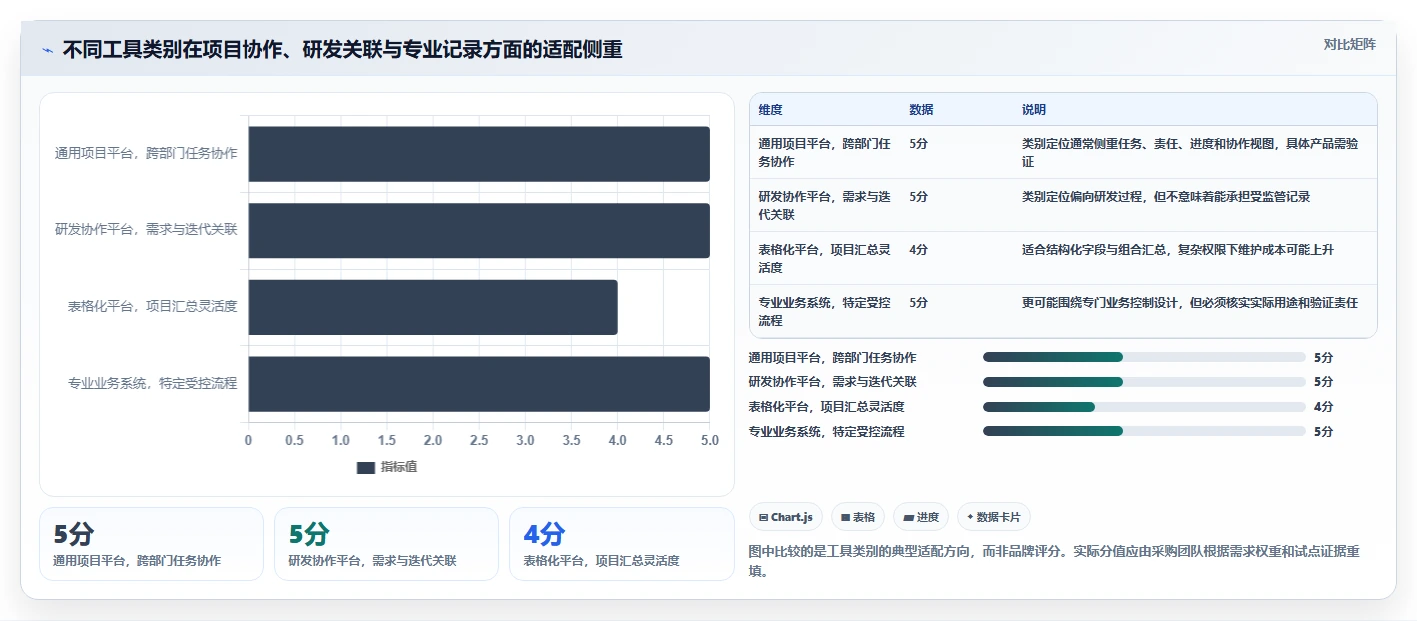Screen dimensions: 1417x621
Task: Click the 数据卡片 tag chip
Action: point(994,517)
